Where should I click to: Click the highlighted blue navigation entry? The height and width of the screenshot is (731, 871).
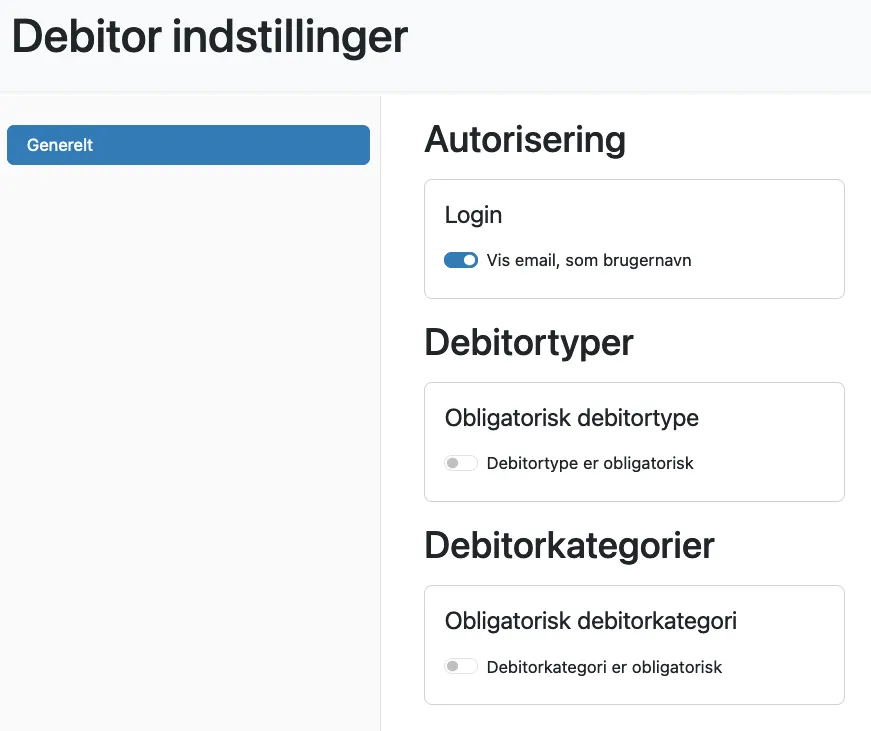click(x=188, y=145)
